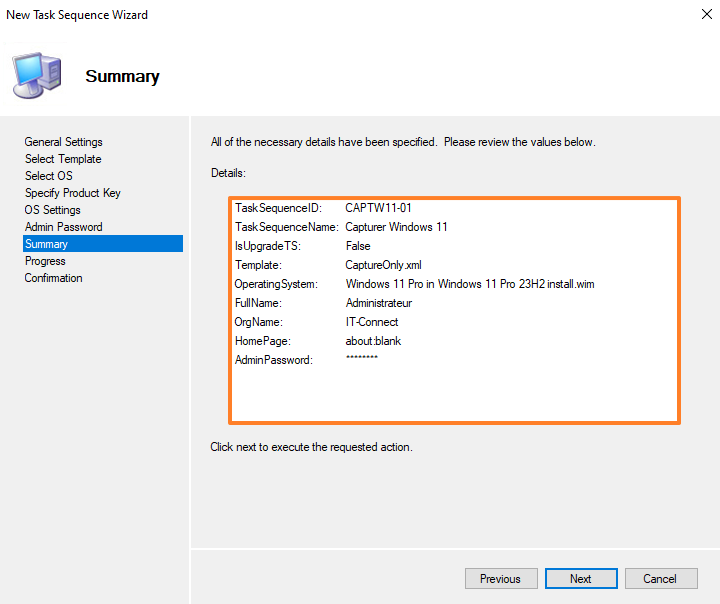The image size is (720, 604).
Task: Navigate to OS Settings step
Action: pos(52,210)
